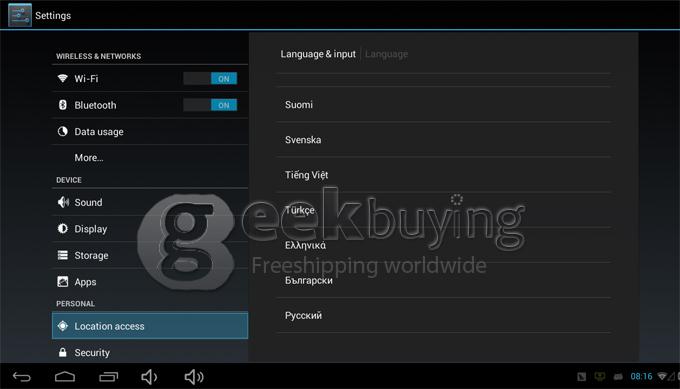Choose Български language
This screenshot has width=680, height=389.
click(444, 280)
